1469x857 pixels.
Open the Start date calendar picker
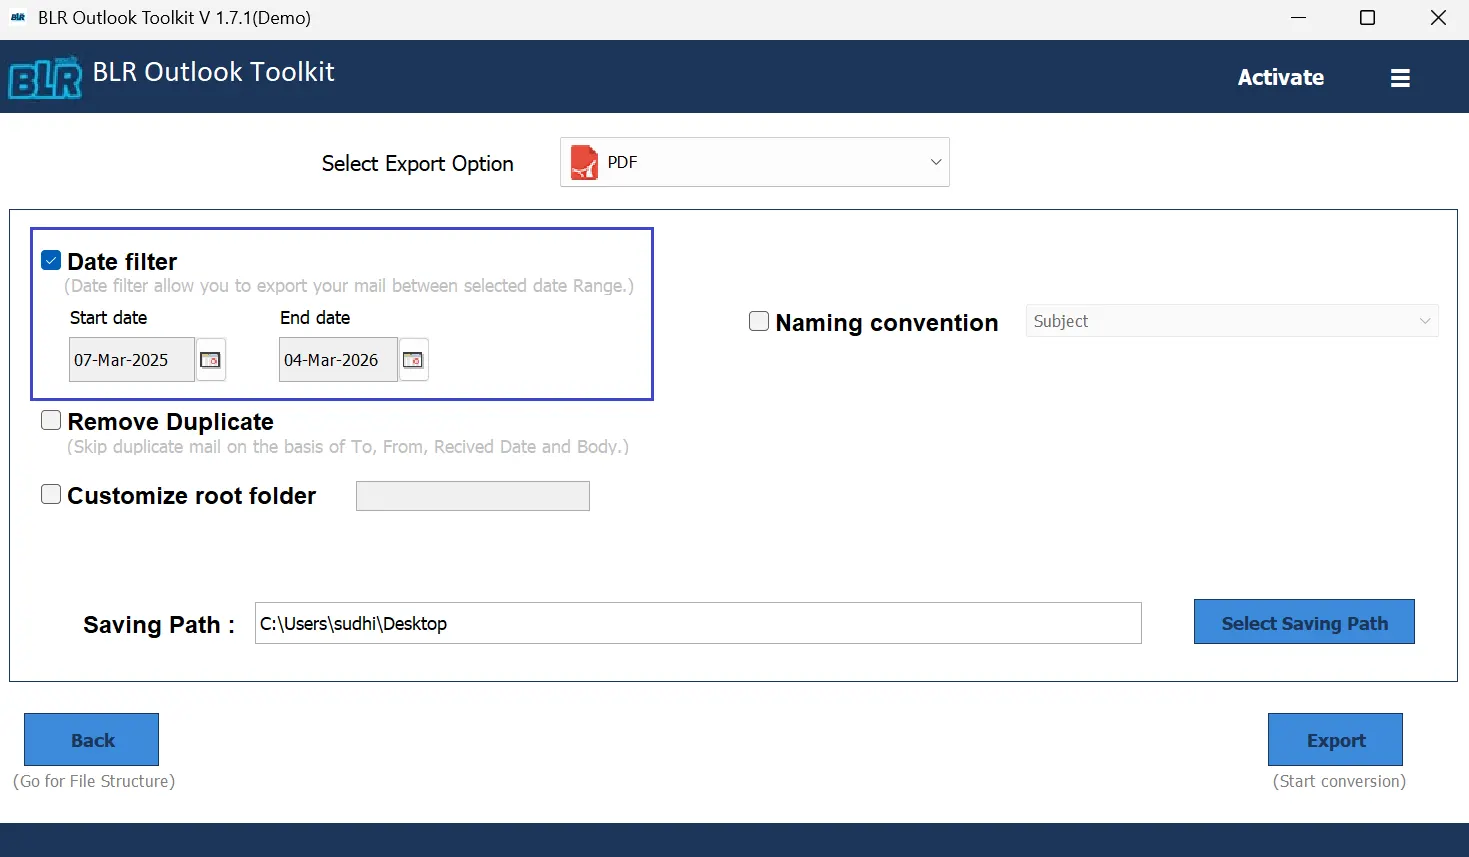pos(210,360)
